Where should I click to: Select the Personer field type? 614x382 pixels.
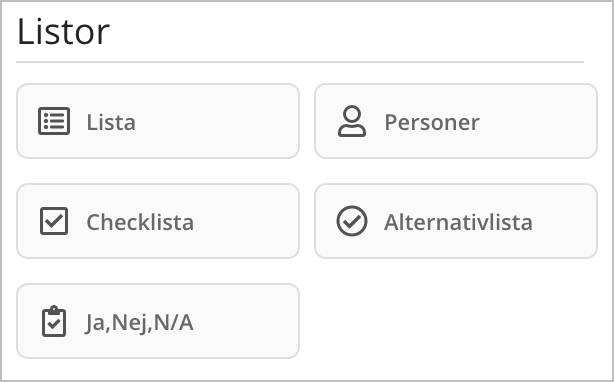coord(456,121)
